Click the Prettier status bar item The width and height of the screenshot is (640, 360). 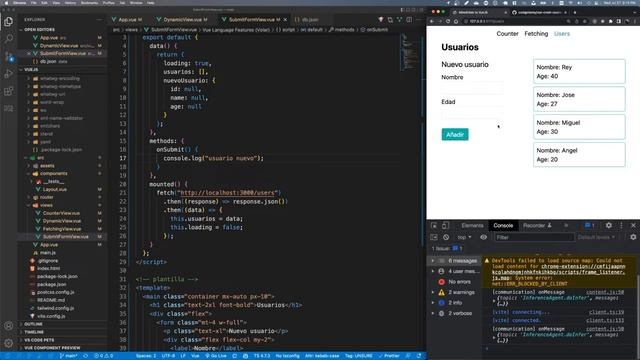[389, 356]
